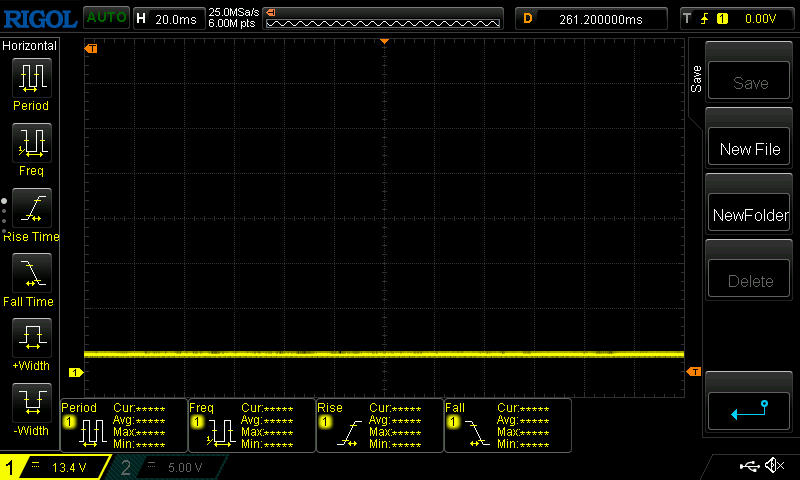Click the NewFolder button
800x480 pixels.
749,215
